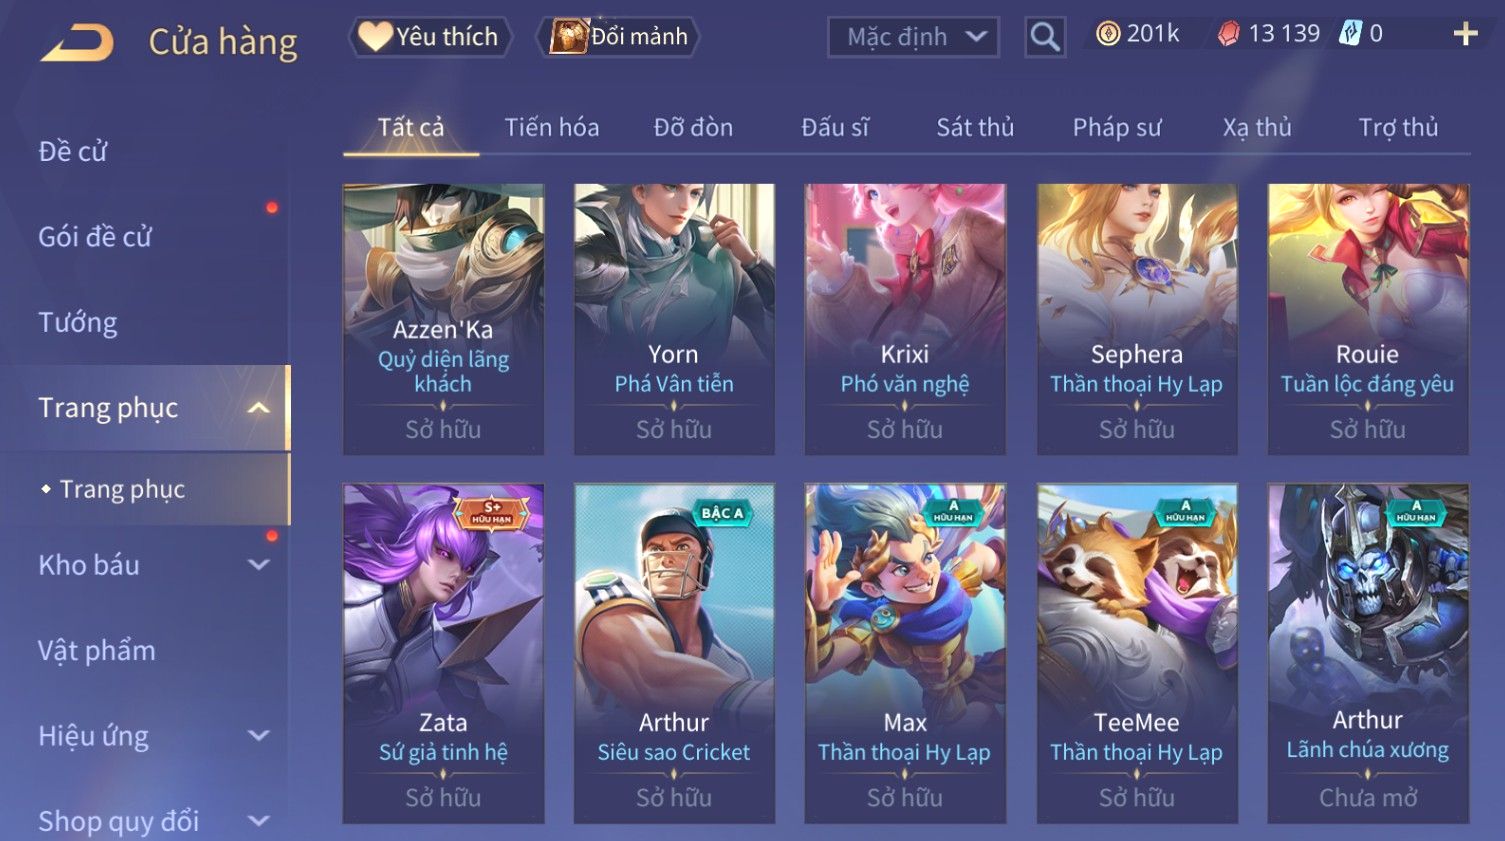The width and height of the screenshot is (1505, 841).
Task: Click the golden back arrow icon
Action: click(78, 43)
